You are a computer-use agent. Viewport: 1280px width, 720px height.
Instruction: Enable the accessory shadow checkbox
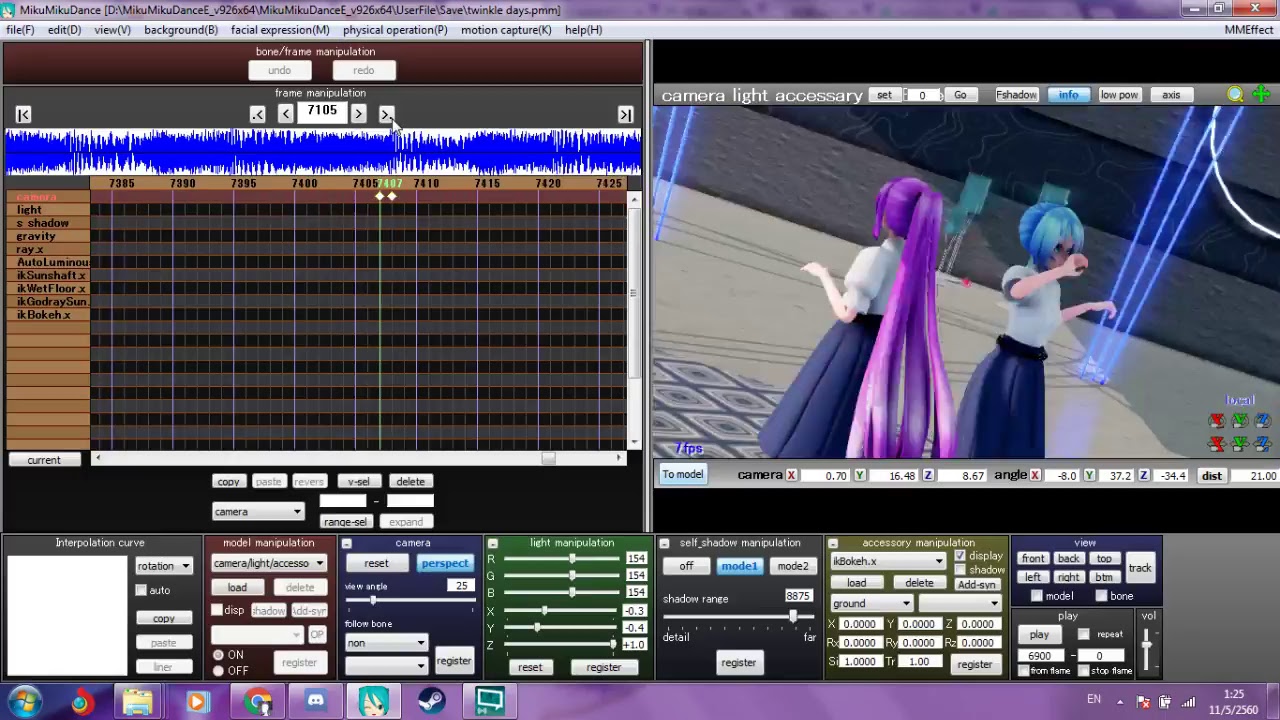click(960, 570)
